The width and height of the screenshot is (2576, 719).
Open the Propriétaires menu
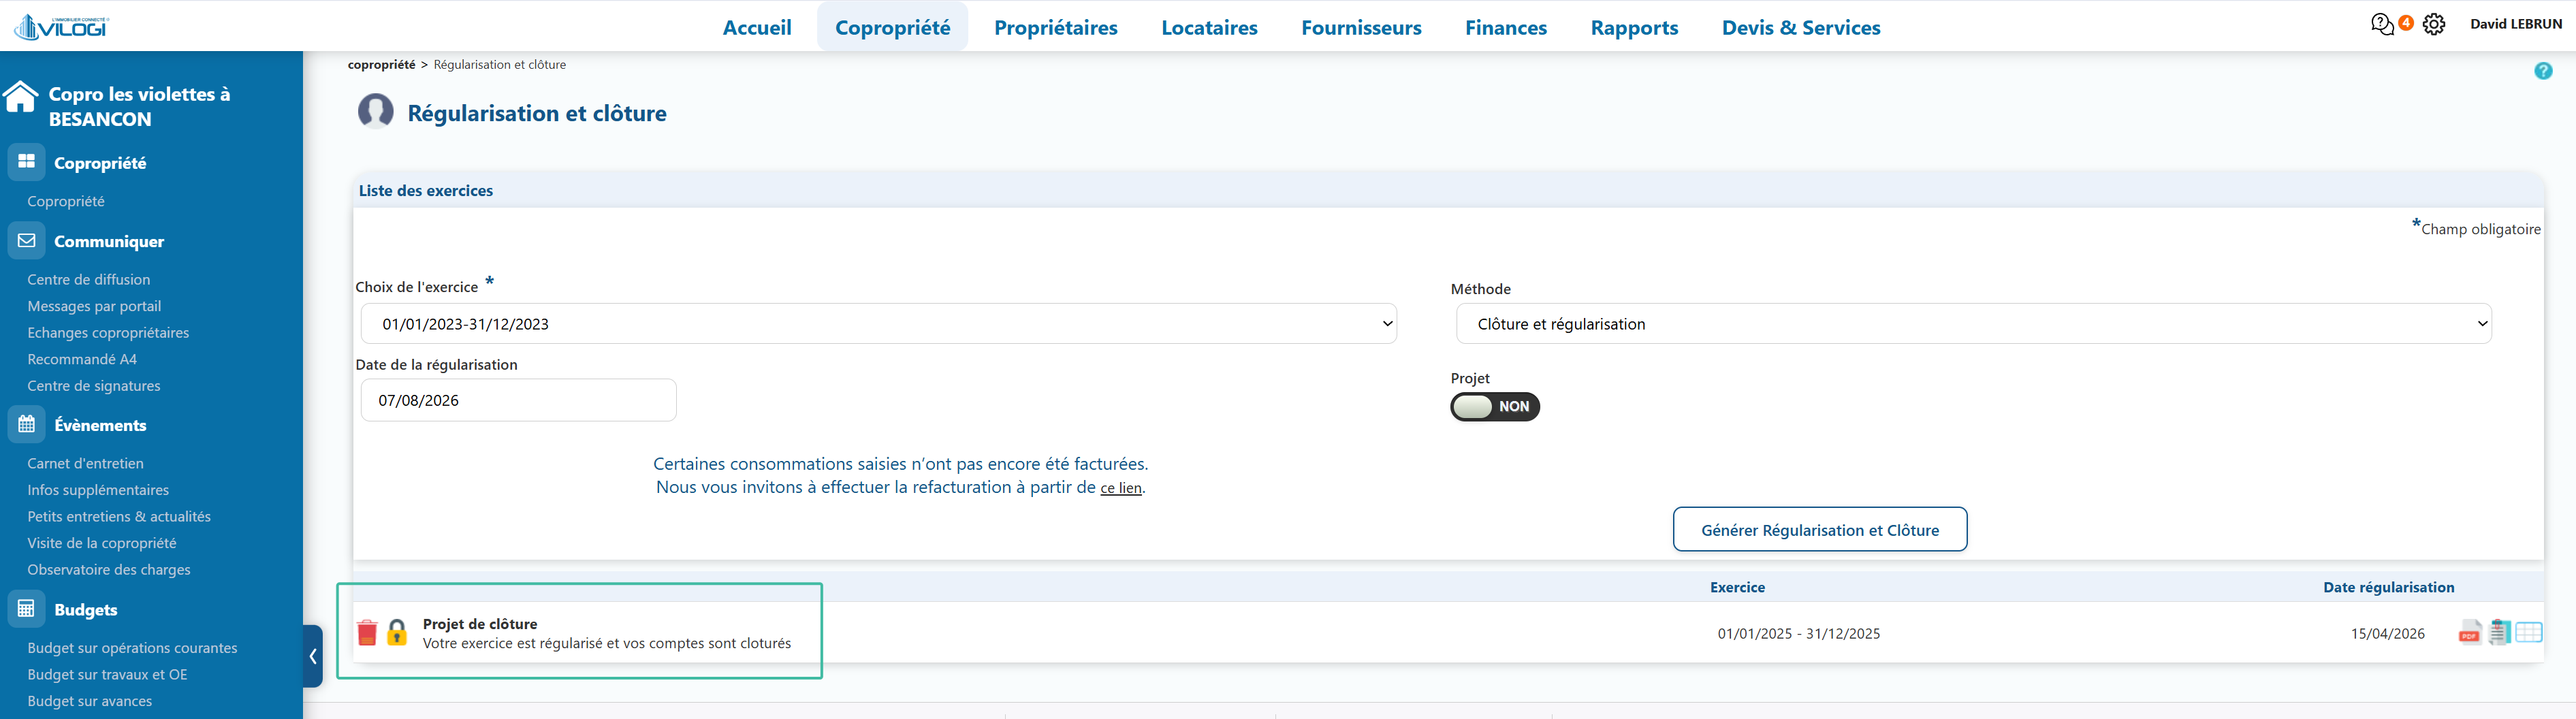(1056, 27)
